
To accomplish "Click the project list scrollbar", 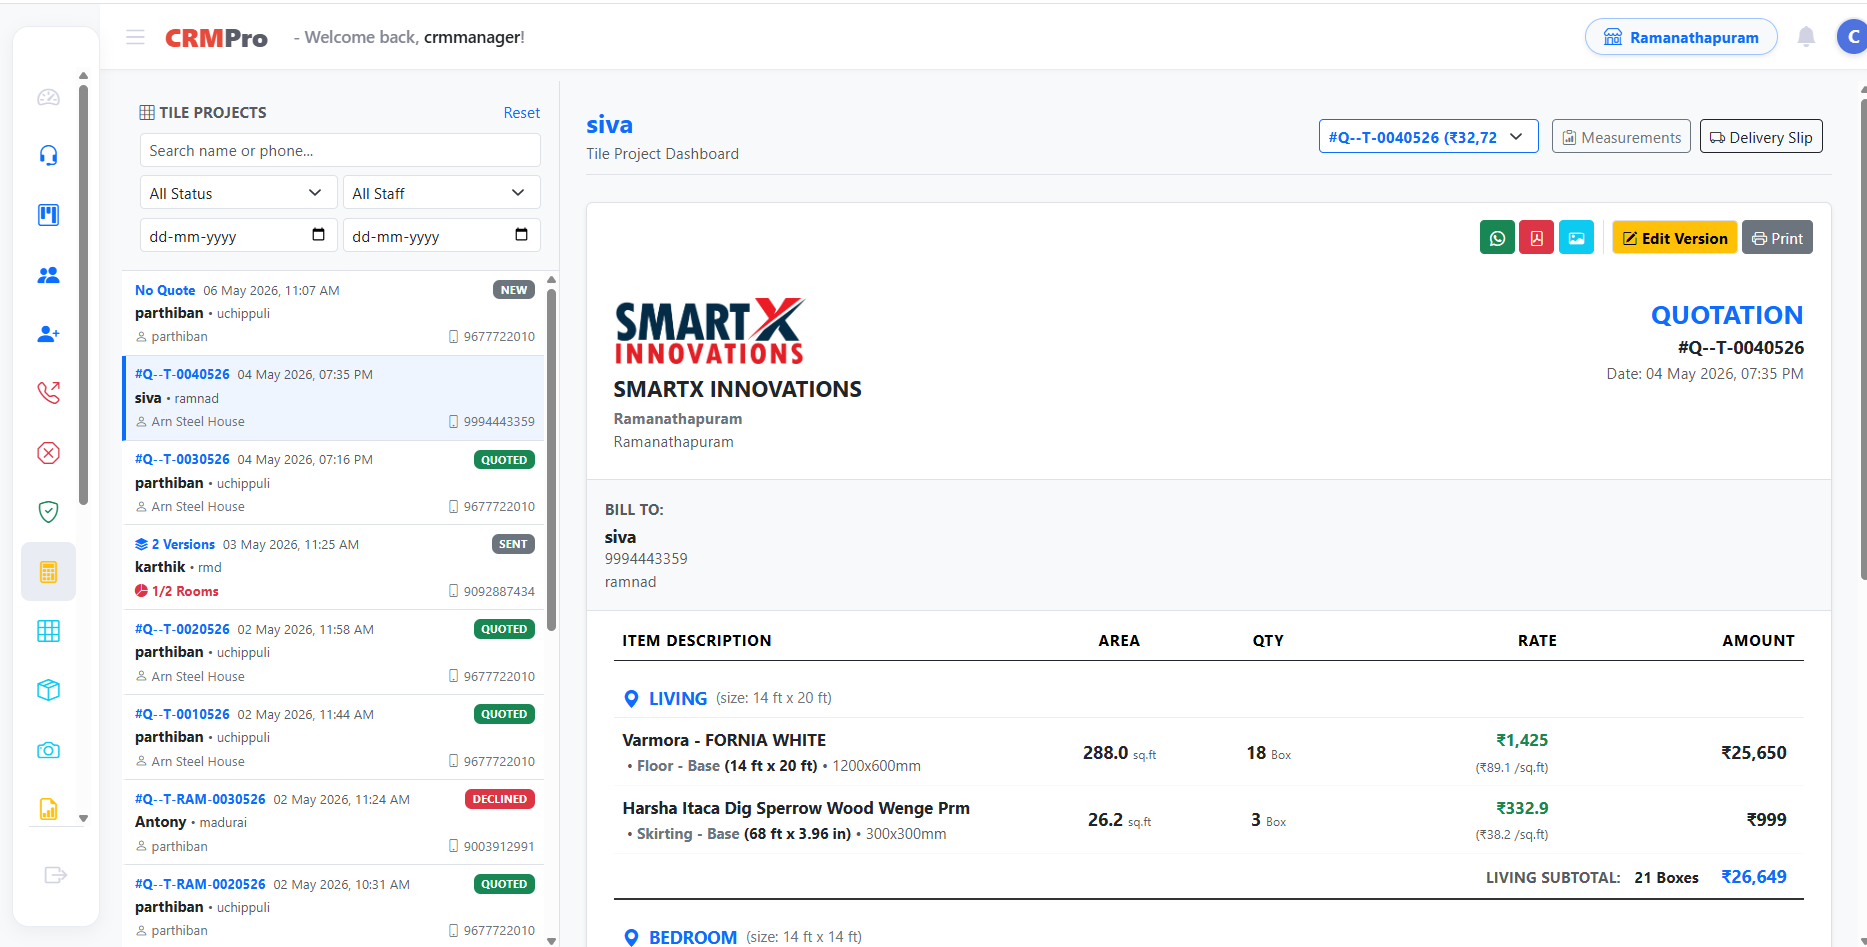I will (551, 460).
